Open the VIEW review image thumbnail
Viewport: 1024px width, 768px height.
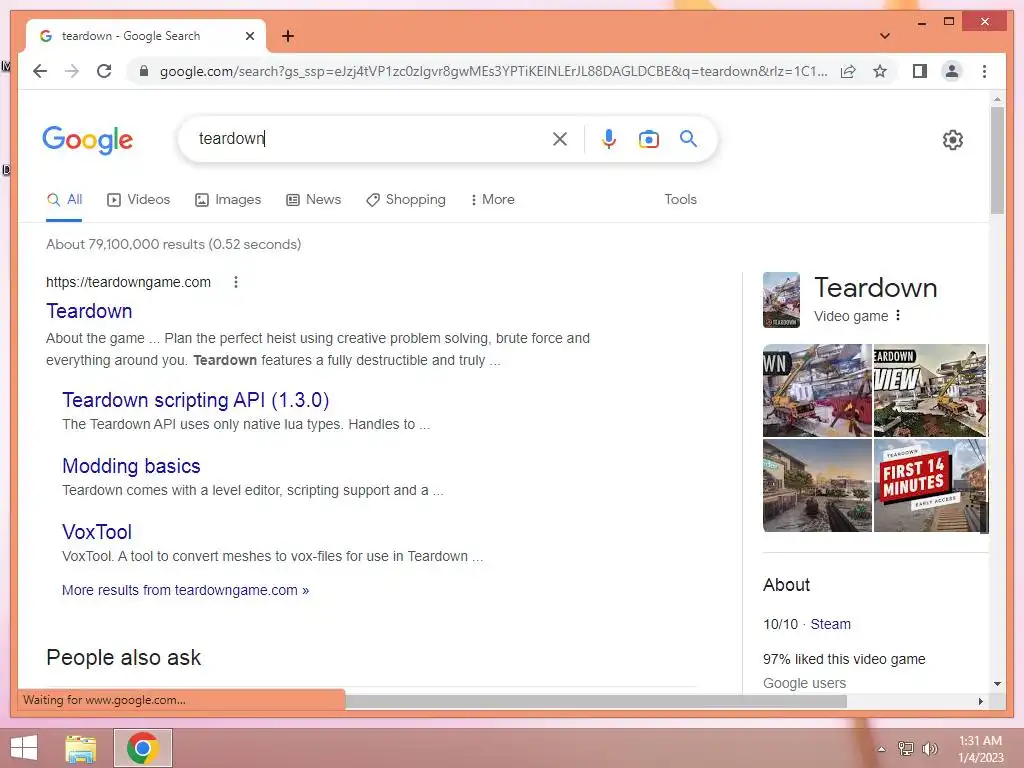[930, 391]
